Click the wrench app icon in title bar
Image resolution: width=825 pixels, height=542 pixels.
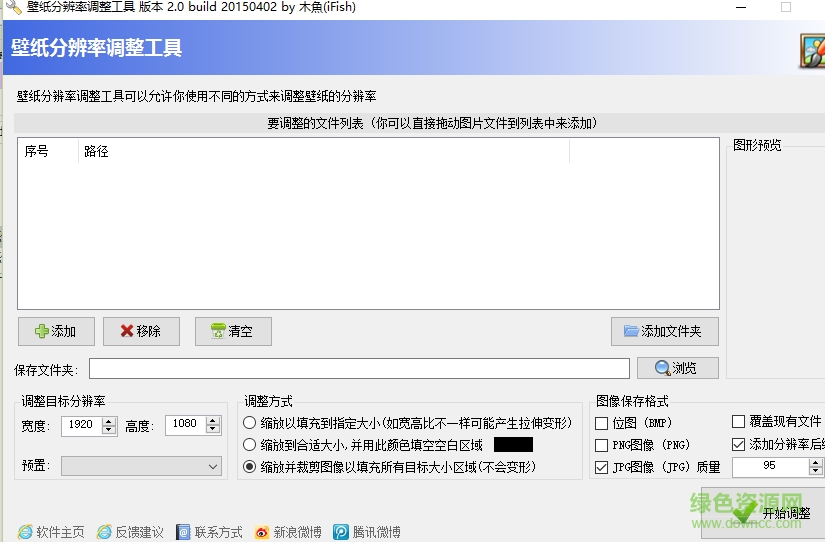[x=14, y=7]
